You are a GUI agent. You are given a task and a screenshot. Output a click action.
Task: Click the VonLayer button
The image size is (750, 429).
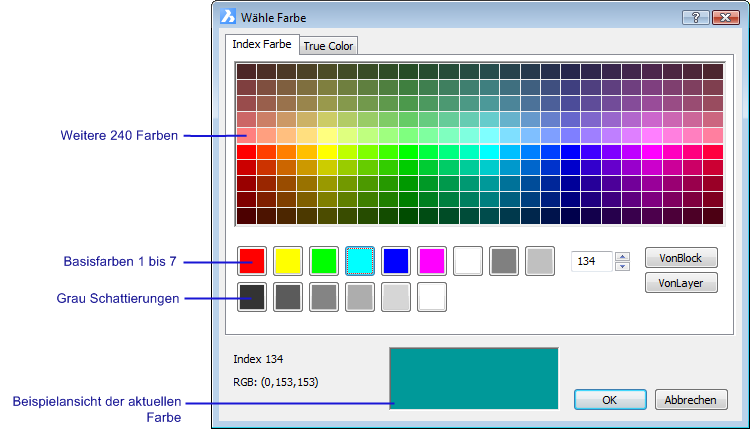pos(681,283)
